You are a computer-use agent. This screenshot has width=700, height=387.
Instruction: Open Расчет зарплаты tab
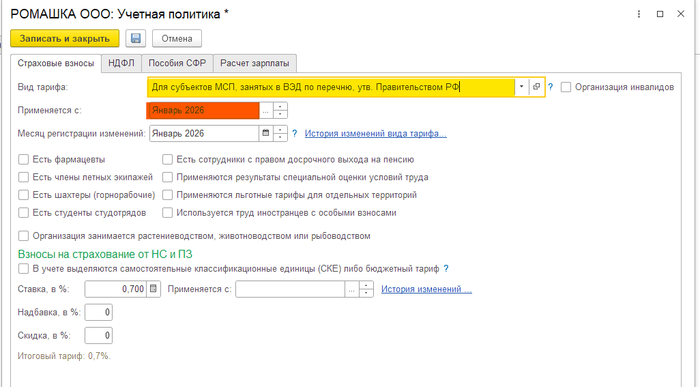[254, 63]
